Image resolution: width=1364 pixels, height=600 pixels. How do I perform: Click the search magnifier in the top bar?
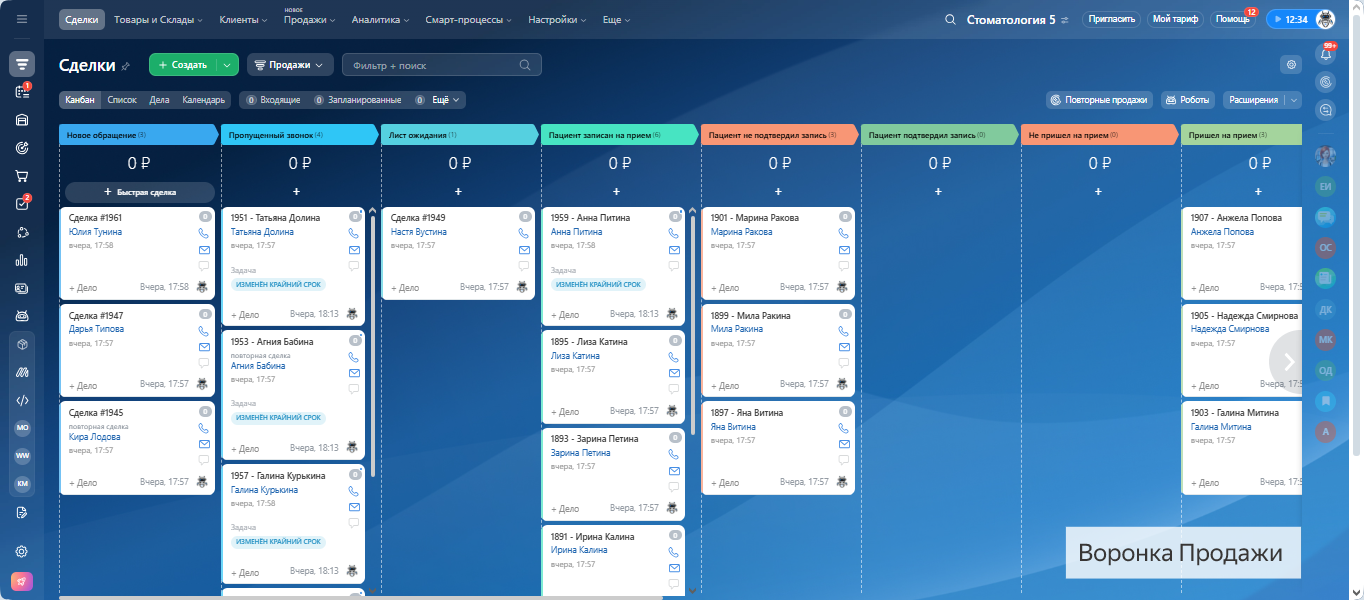tap(950, 19)
